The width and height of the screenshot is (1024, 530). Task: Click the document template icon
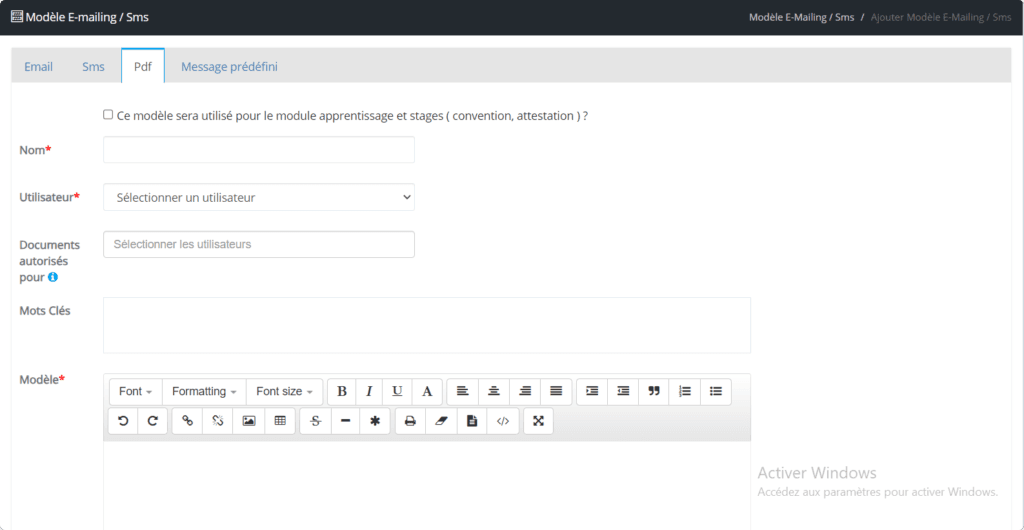tap(472, 422)
